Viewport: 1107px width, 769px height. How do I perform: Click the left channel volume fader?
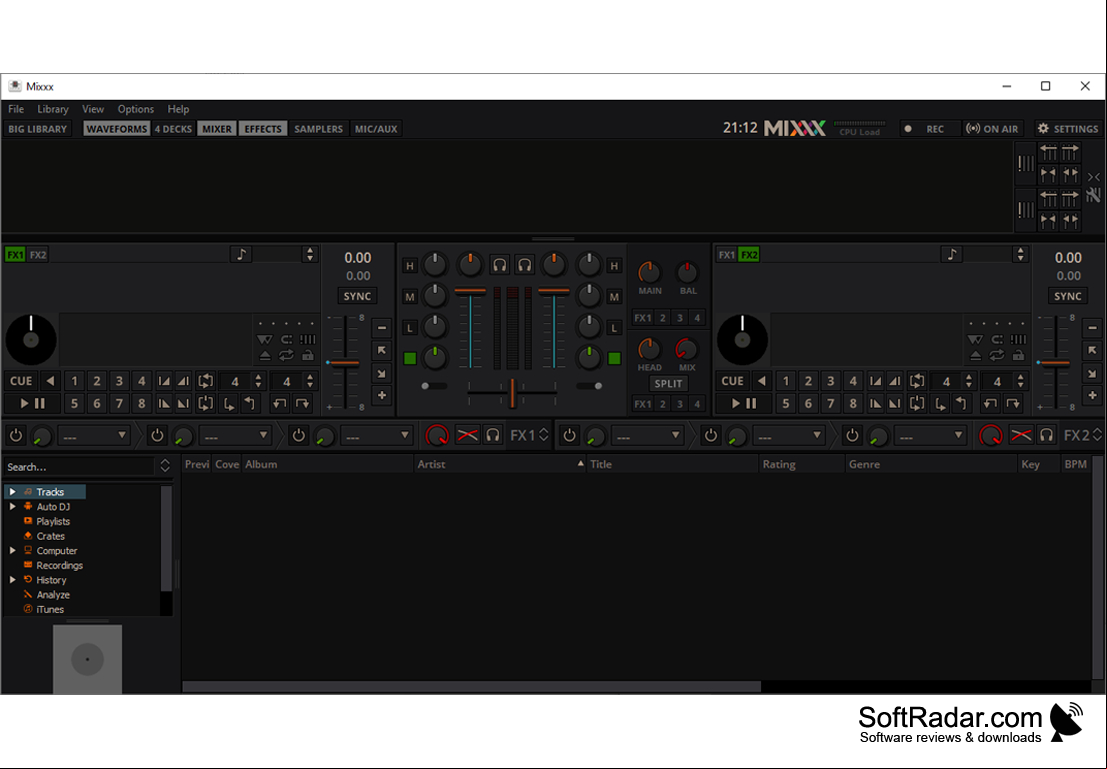point(470,291)
